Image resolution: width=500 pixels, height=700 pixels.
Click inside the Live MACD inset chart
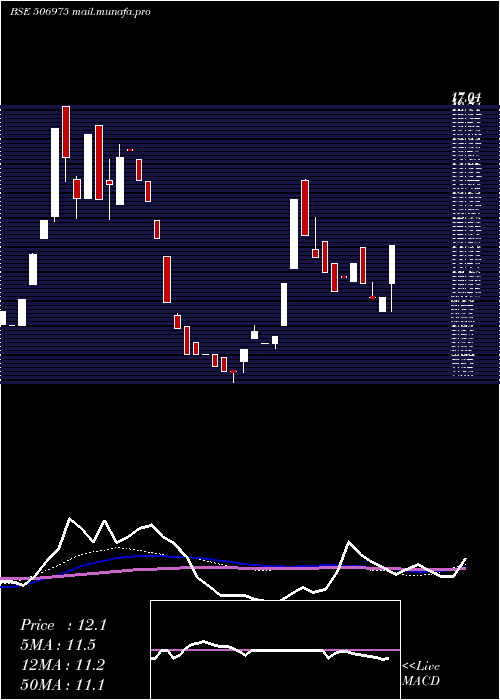tap(275, 650)
